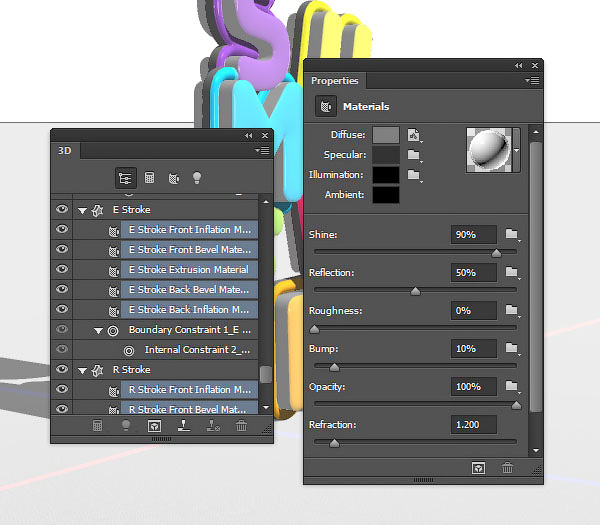Show Boundary Constraint 1_E visibility
This screenshot has width=600, height=525.
tap(62, 329)
